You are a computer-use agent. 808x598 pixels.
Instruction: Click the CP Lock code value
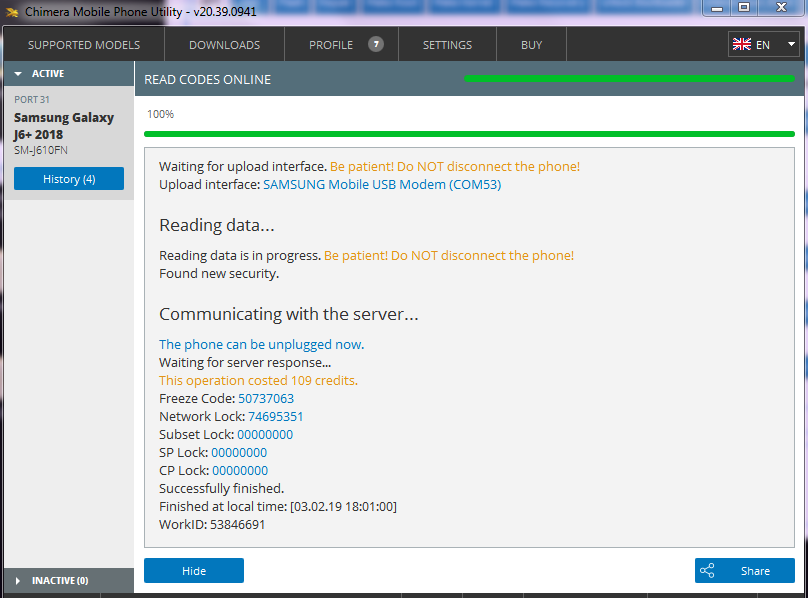[240, 471]
